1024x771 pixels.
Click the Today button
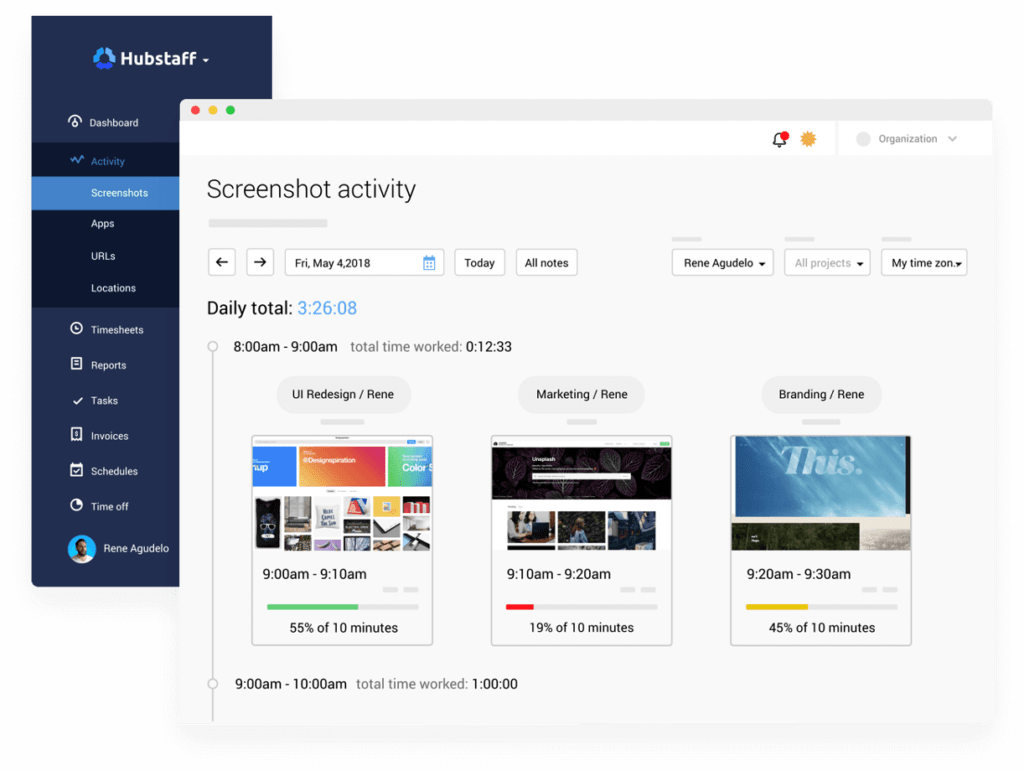pos(479,262)
